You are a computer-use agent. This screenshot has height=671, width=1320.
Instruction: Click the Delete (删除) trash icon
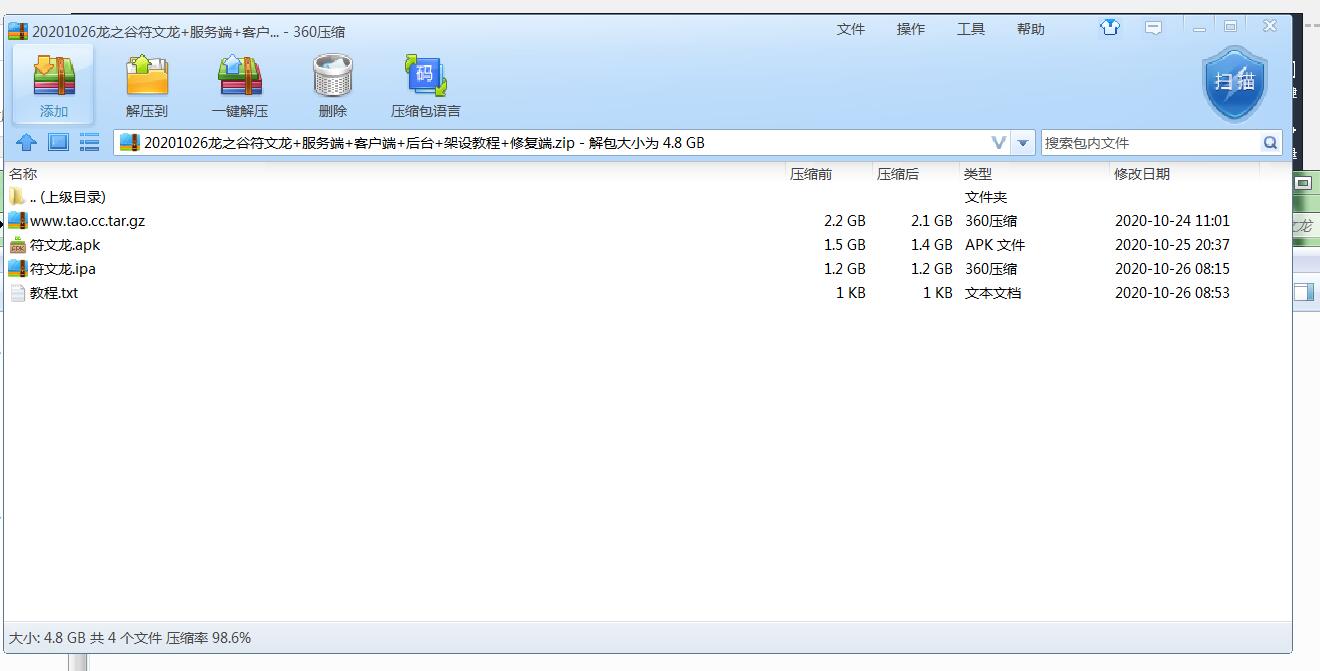point(332,76)
